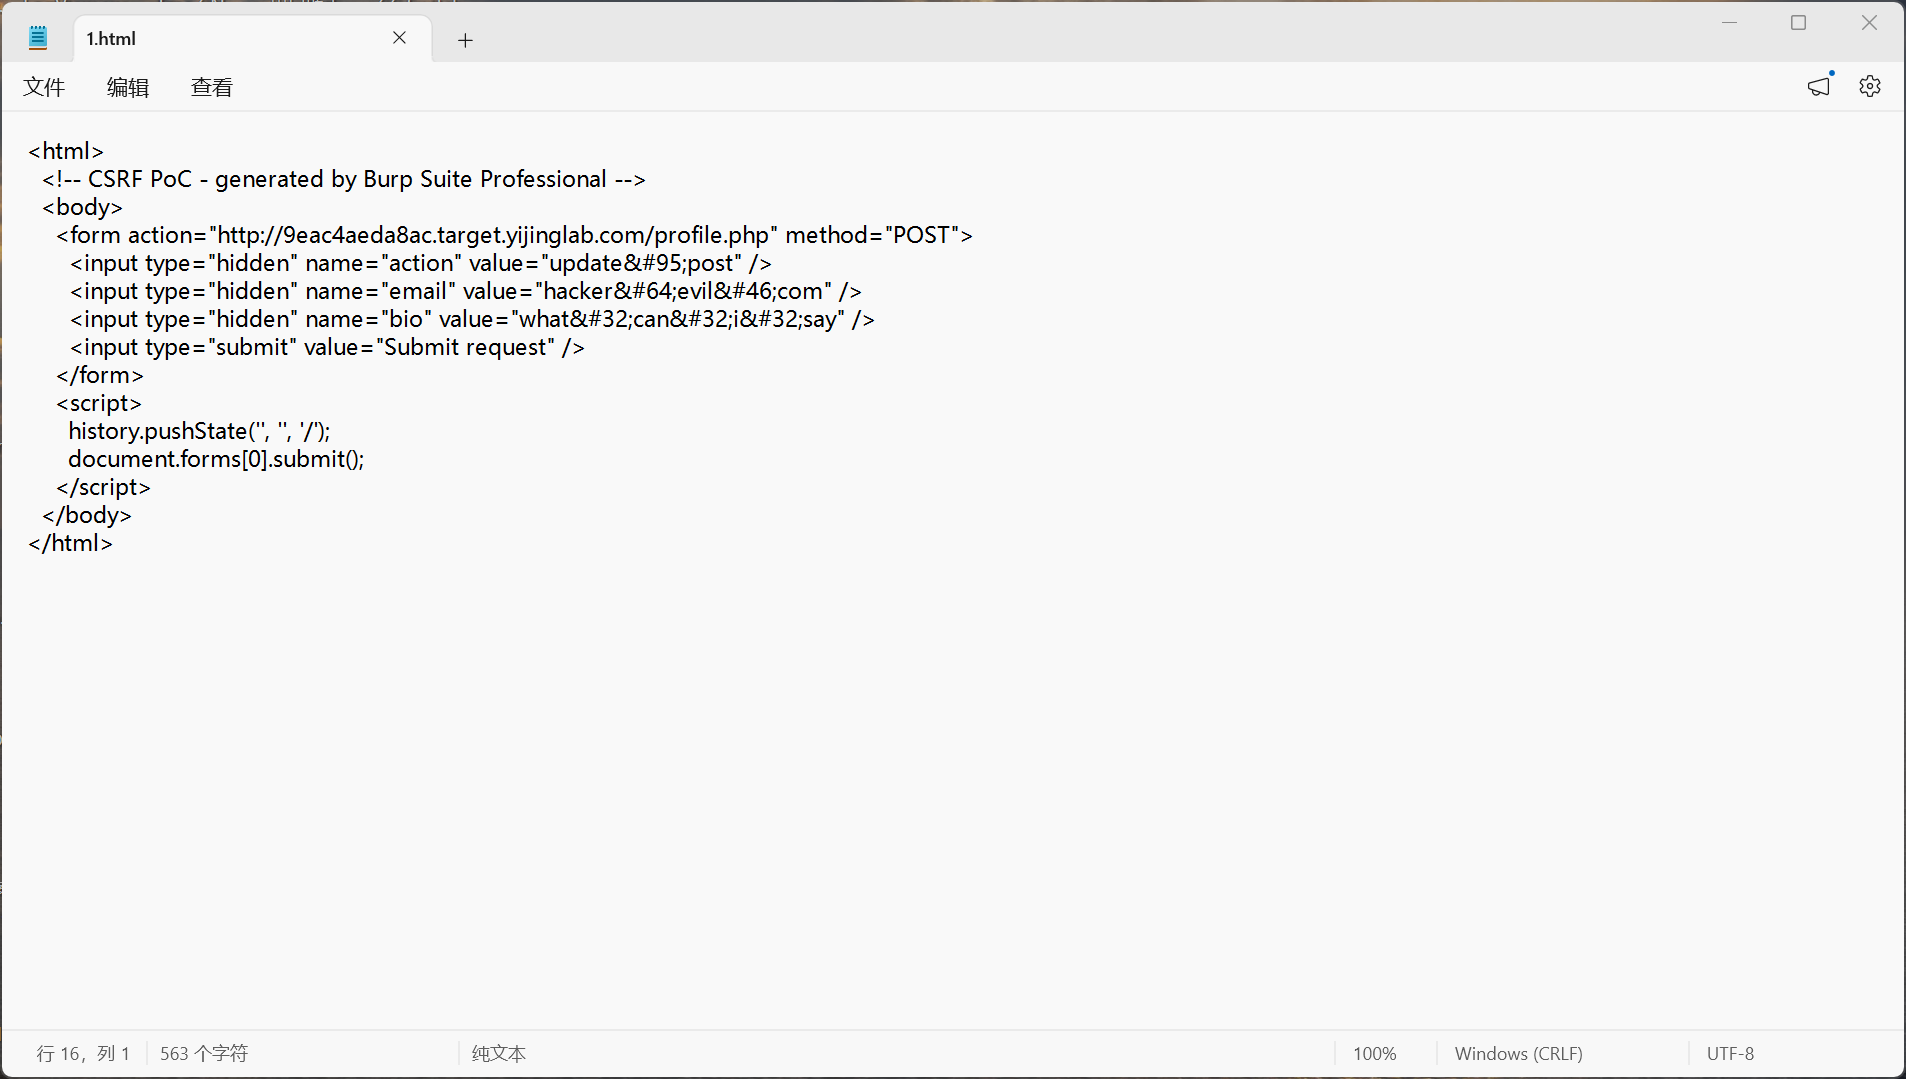Open the notification megaphone icon
The width and height of the screenshot is (1906, 1079).
tap(1819, 86)
